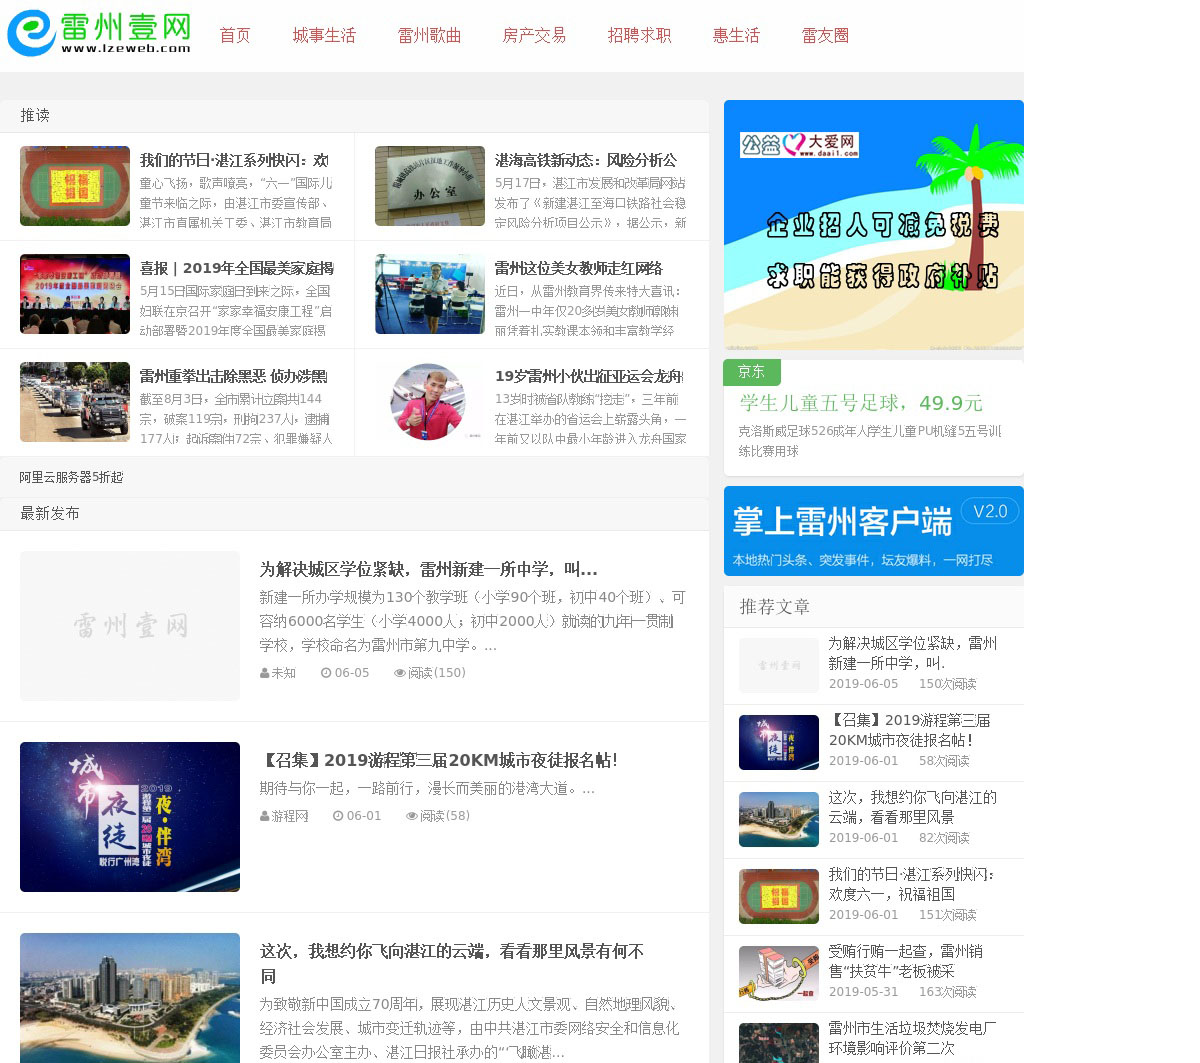Open article 为解决城区学位紧缺 in latest list
The image size is (1200, 1063).
click(x=428, y=569)
